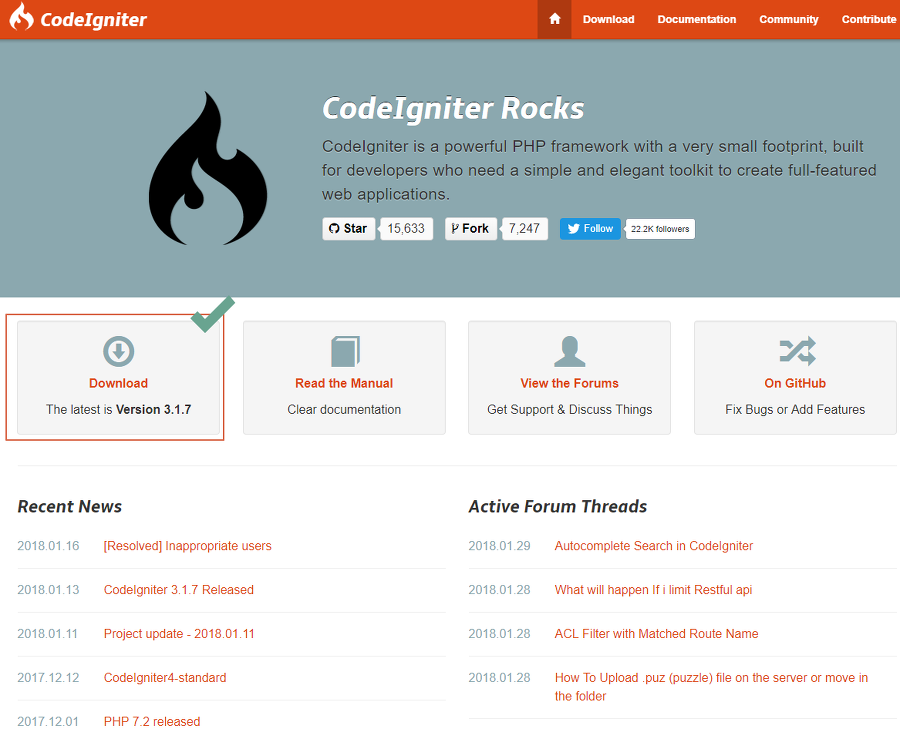This screenshot has height=729, width=900.
Task: Open 'CodeIgniter4-standard' news item
Action: click(x=165, y=677)
